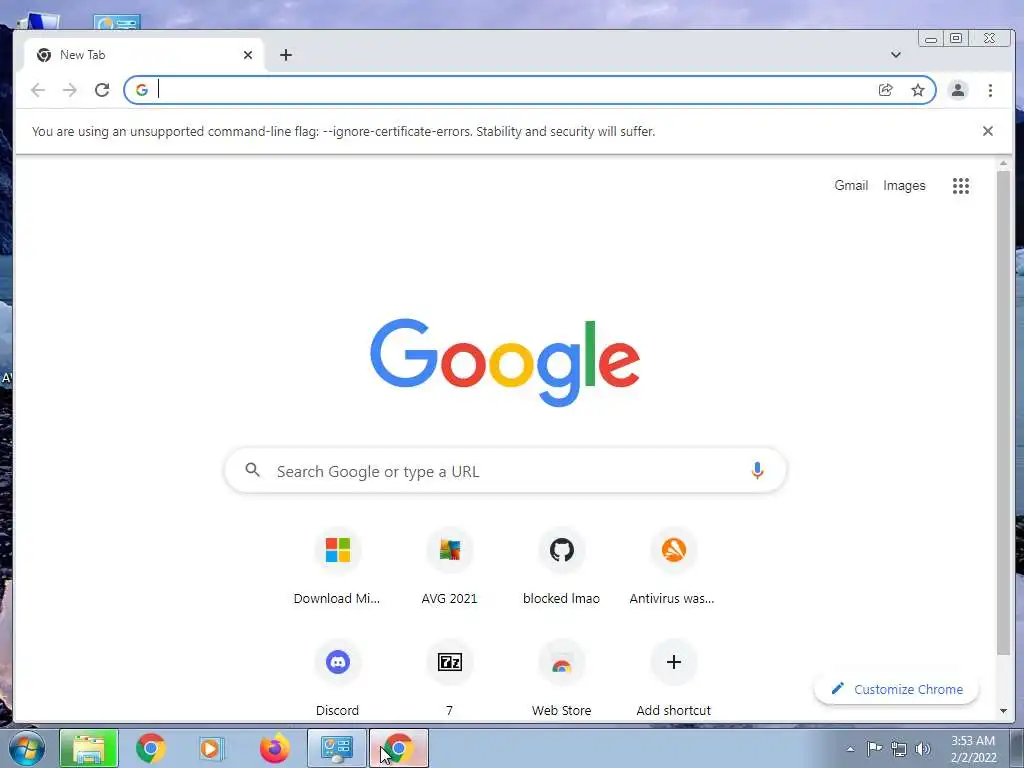This screenshot has width=1024, height=768.
Task: Bookmark this tab with the star icon
Action: (918, 90)
